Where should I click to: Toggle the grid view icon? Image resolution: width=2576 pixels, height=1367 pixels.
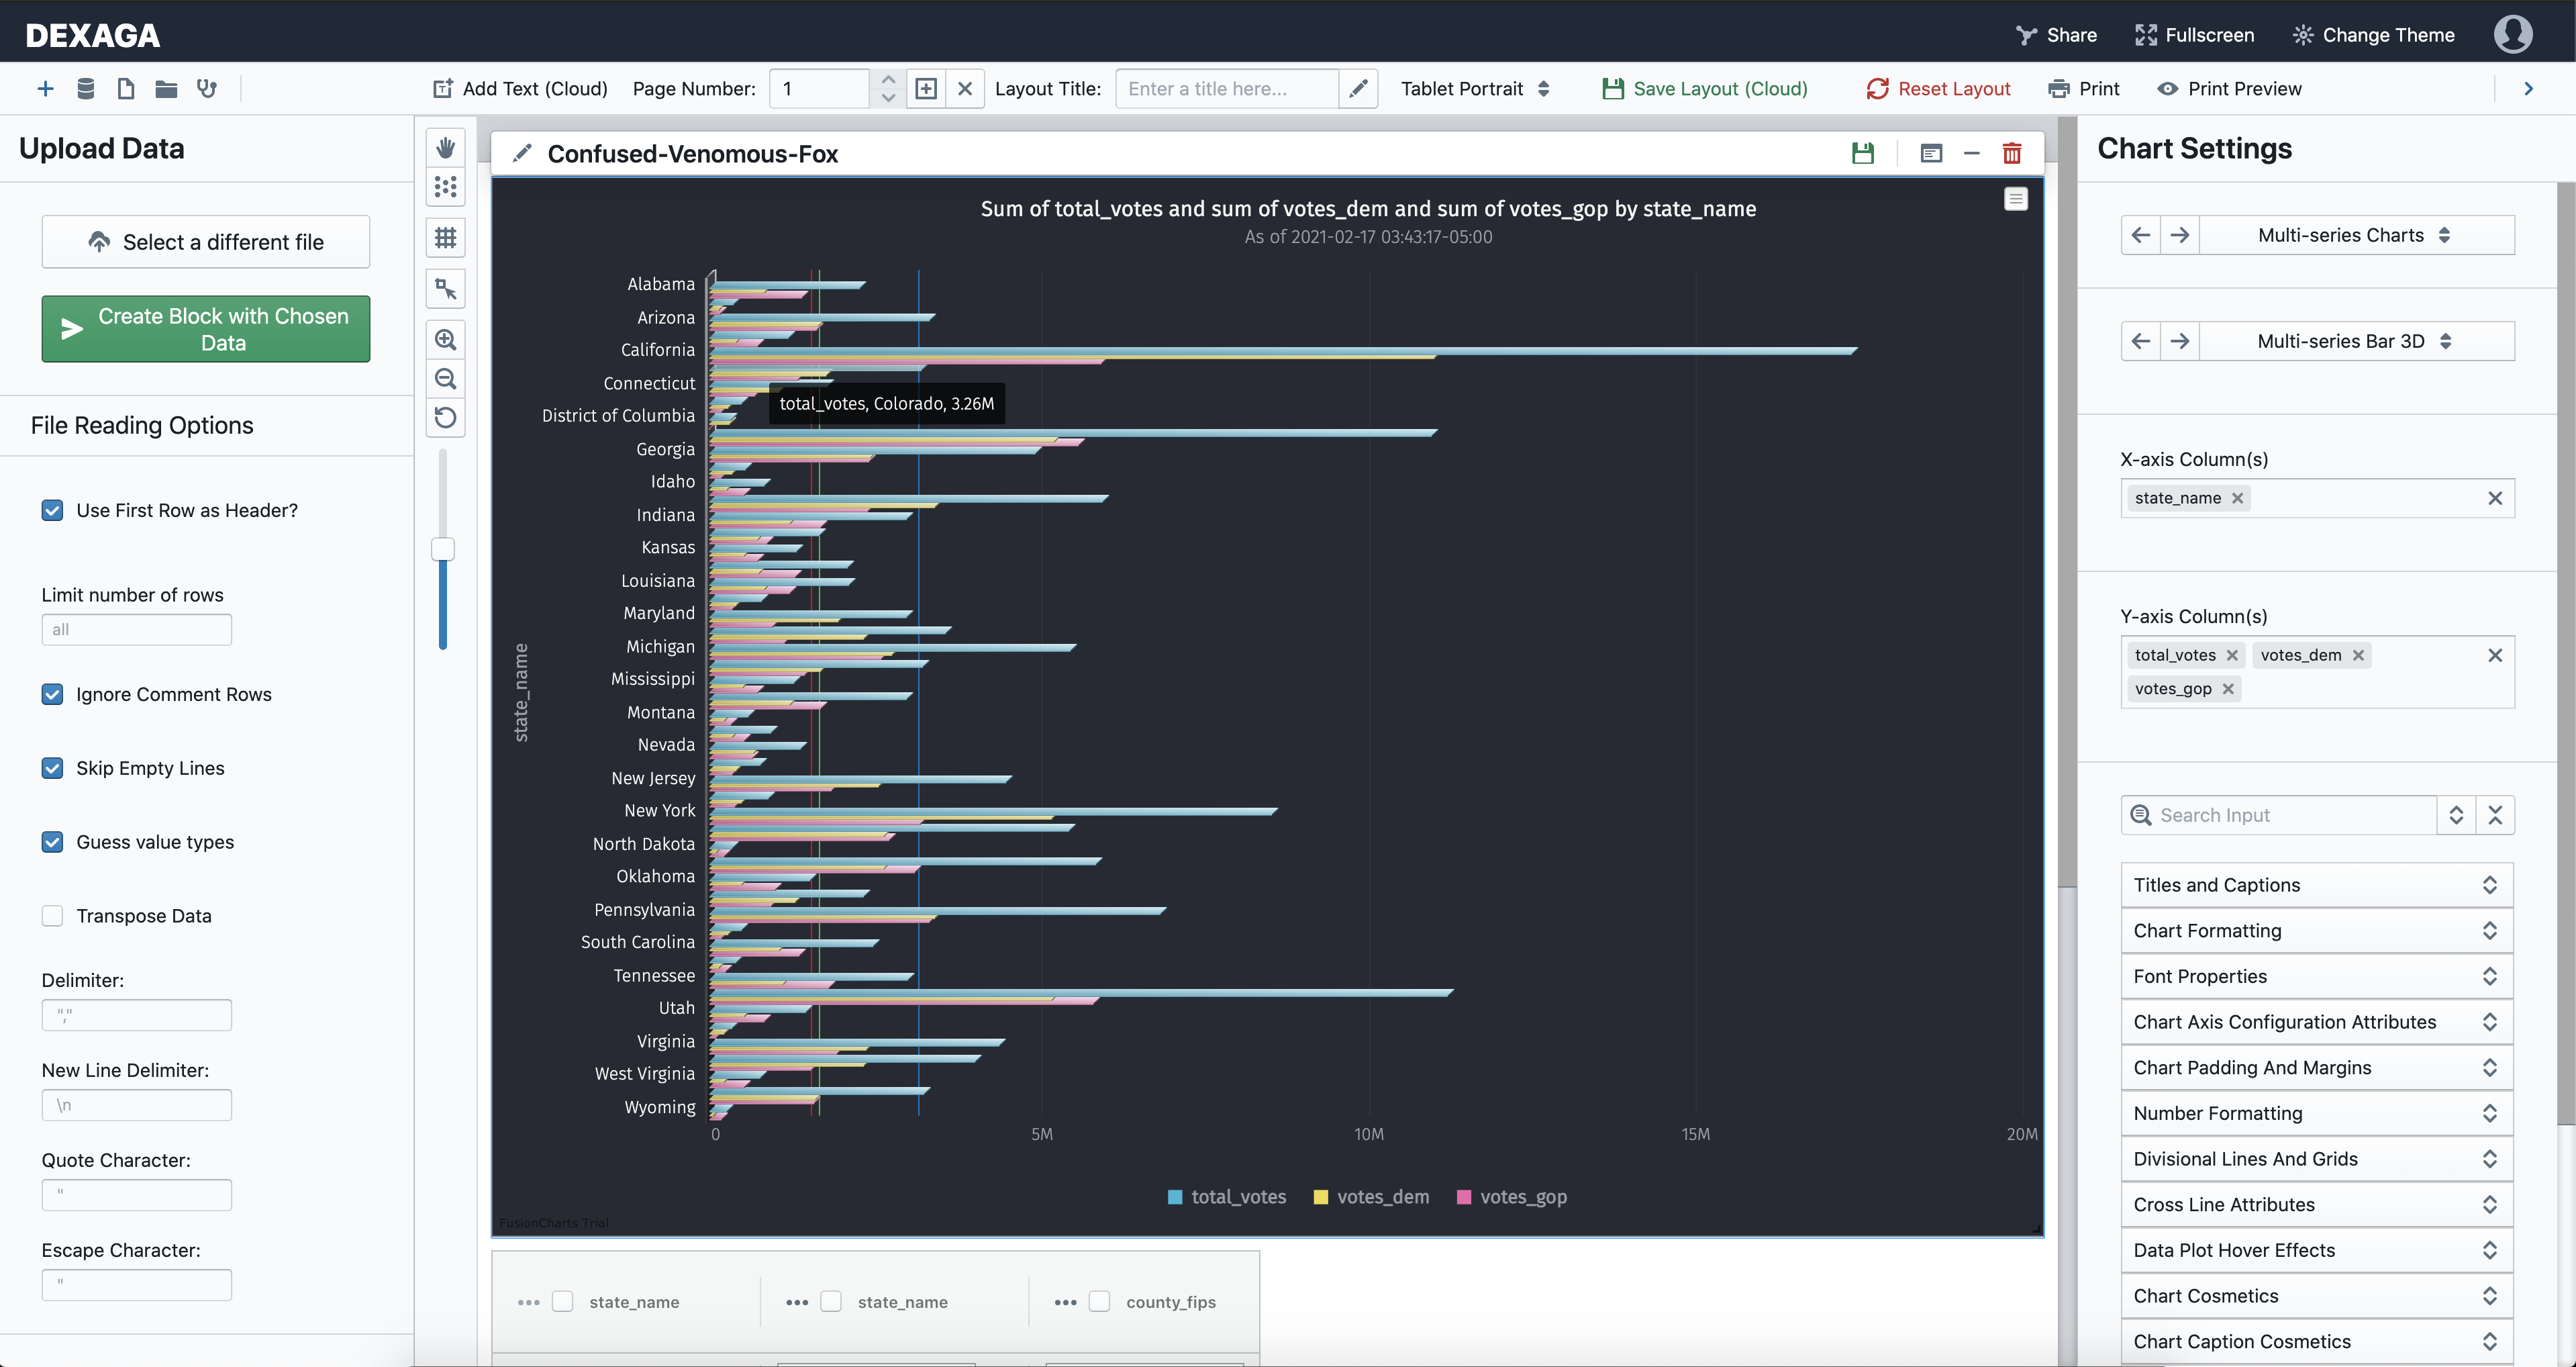point(445,238)
